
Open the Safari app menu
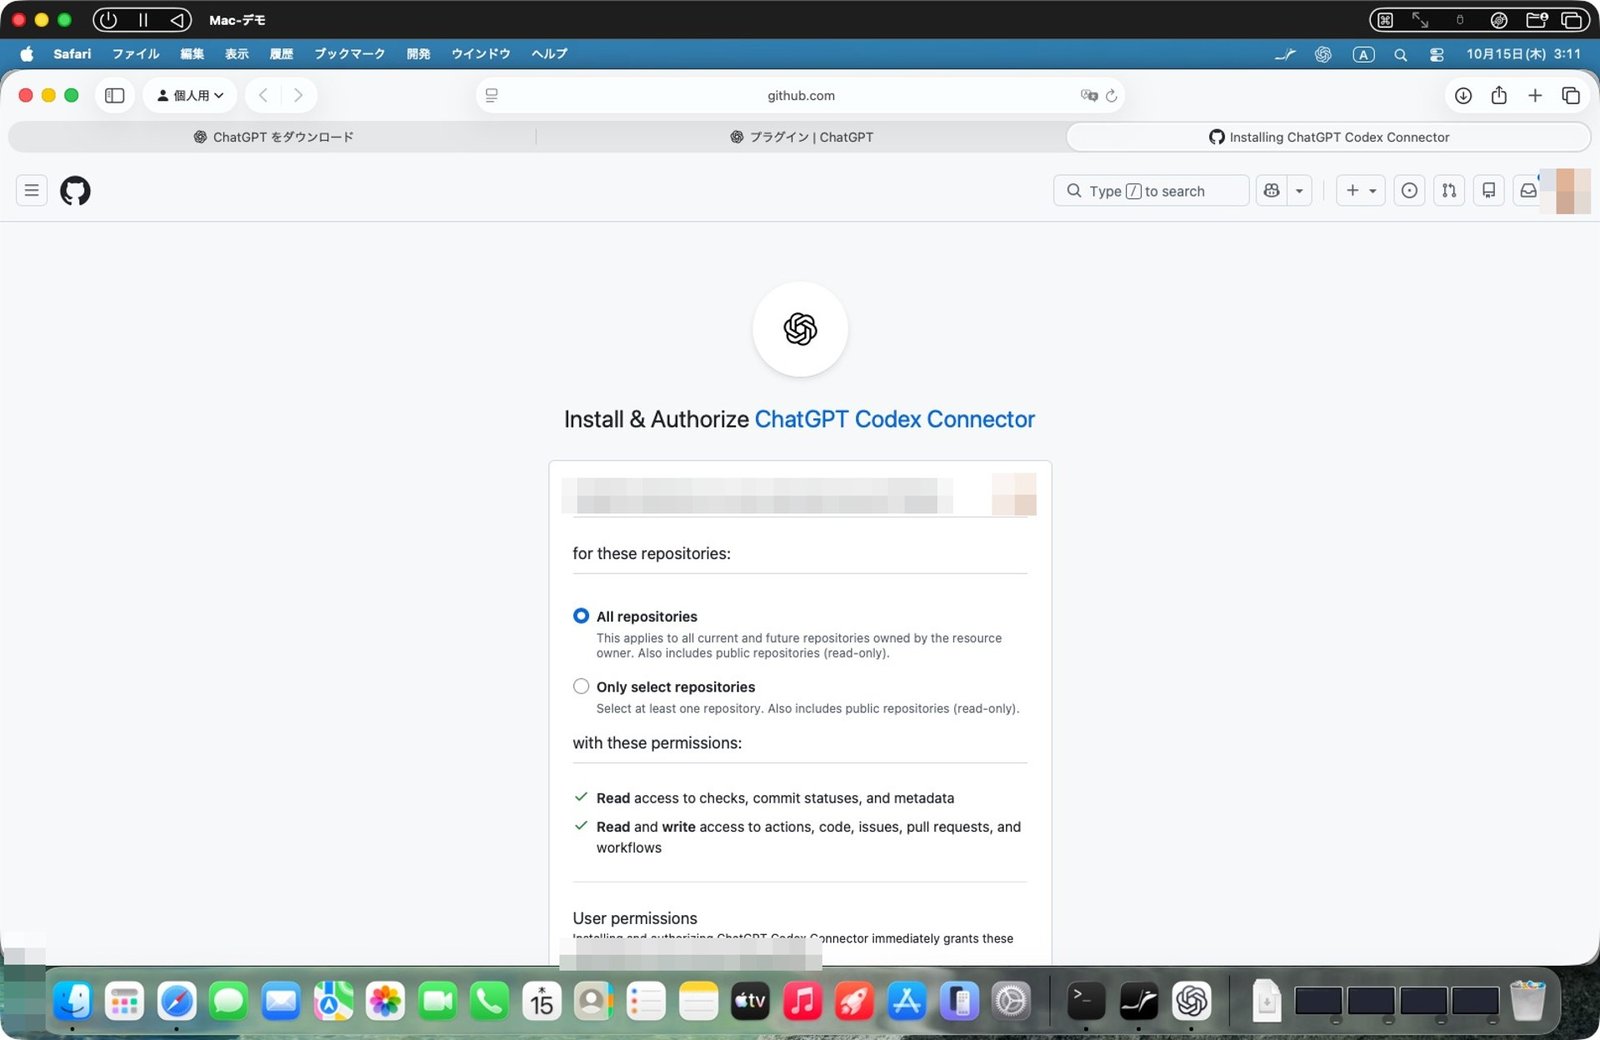click(x=72, y=54)
